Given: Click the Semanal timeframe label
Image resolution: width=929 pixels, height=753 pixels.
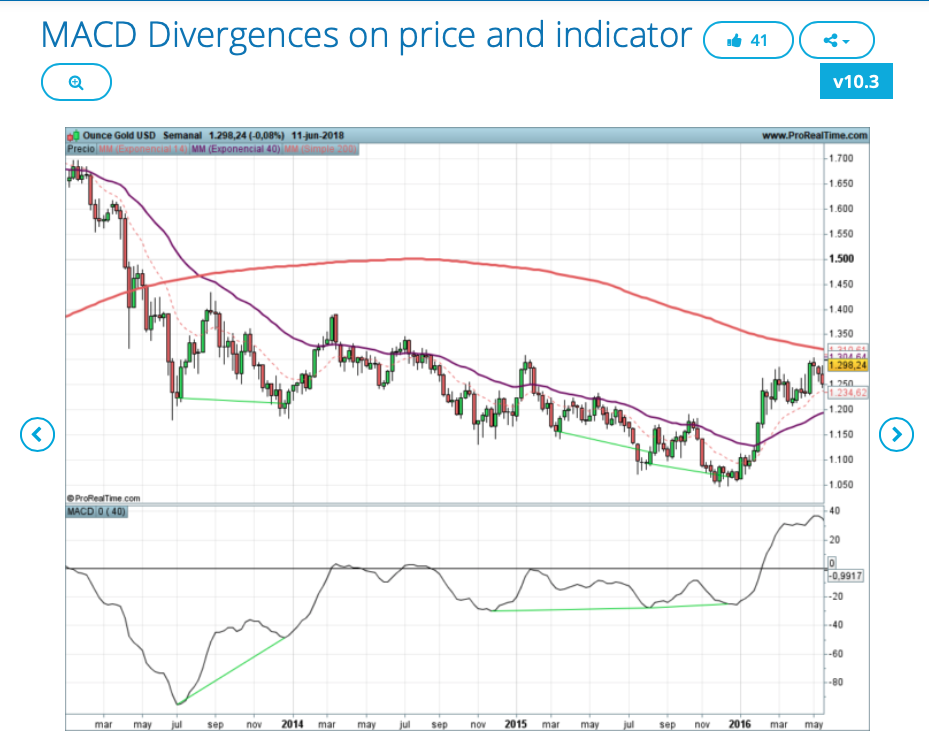Looking at the screenshot, I should (182, 136).
